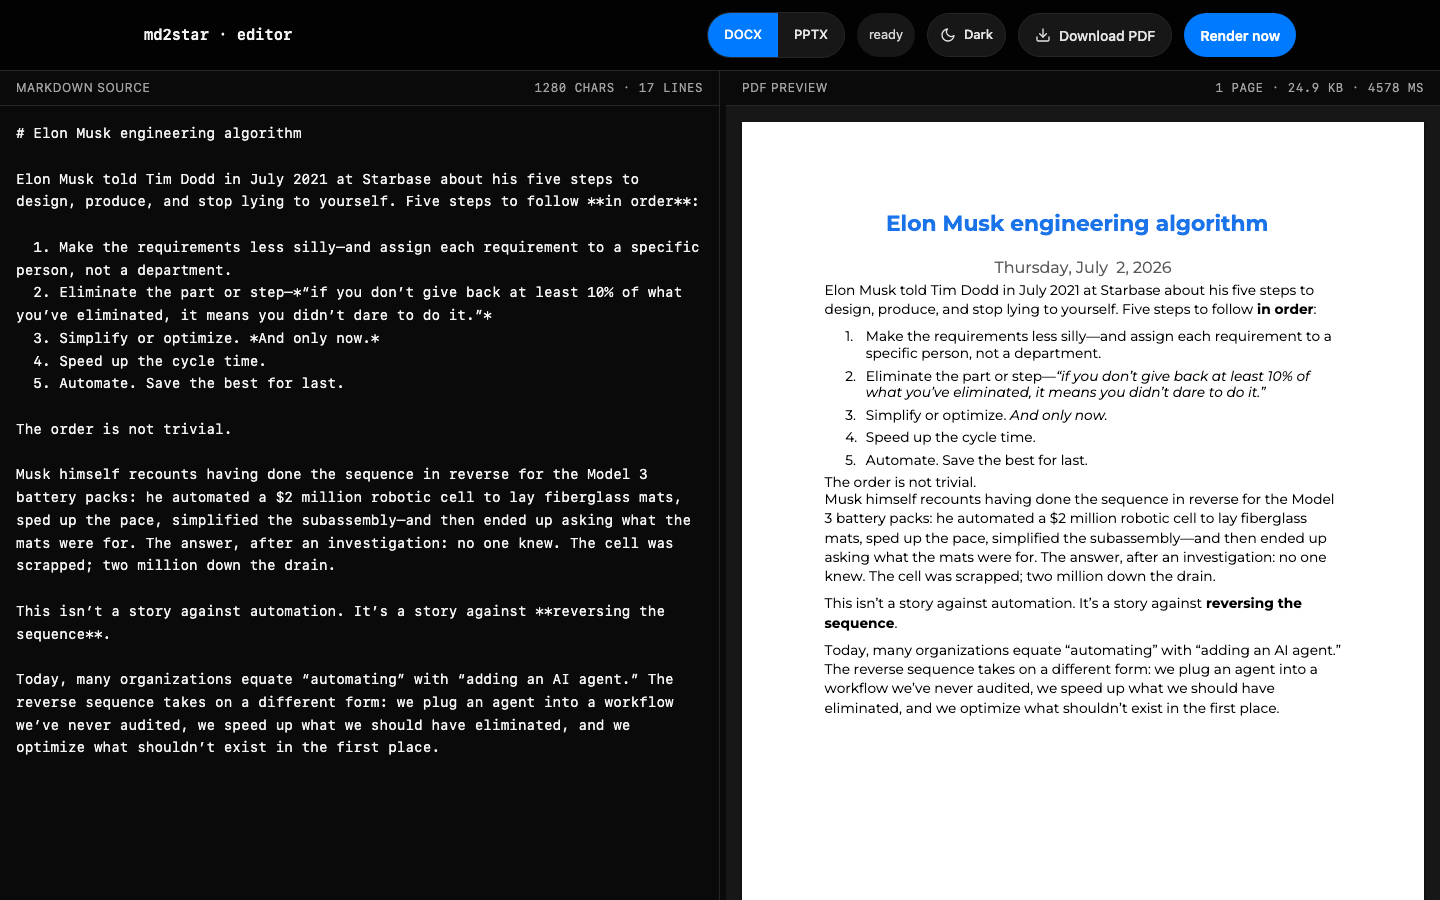Click preview list item 'Speed up the cycle time.'
Image resolution: width=1440 pixels, height=900 pixels.
point(951,437)
